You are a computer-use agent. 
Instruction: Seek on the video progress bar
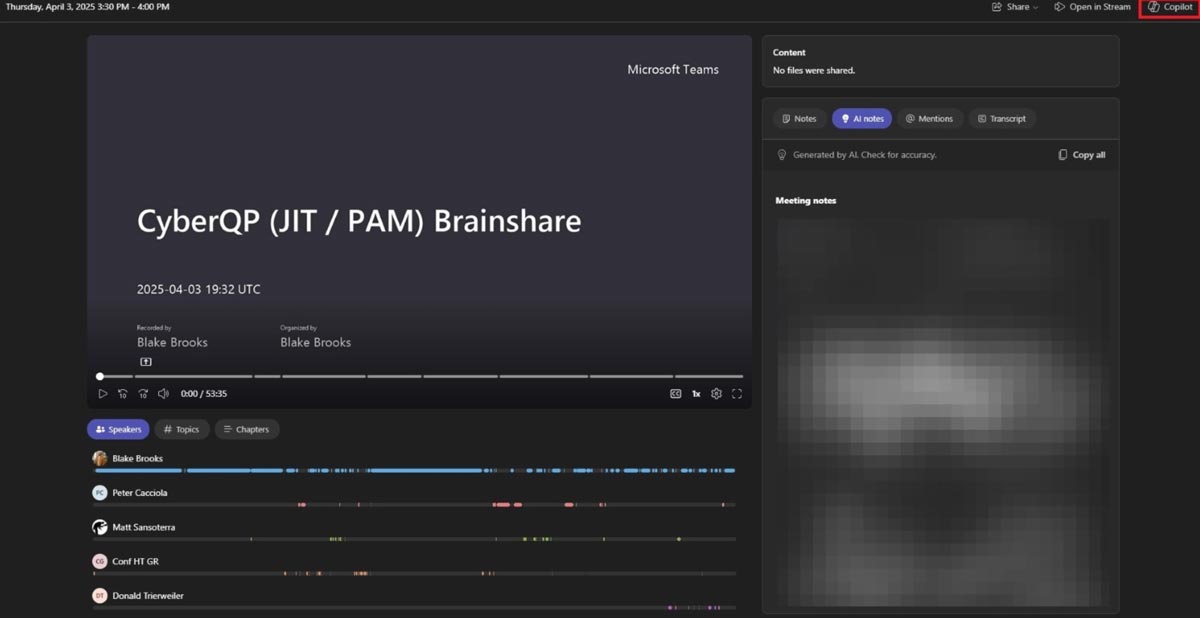coord(421,376)
